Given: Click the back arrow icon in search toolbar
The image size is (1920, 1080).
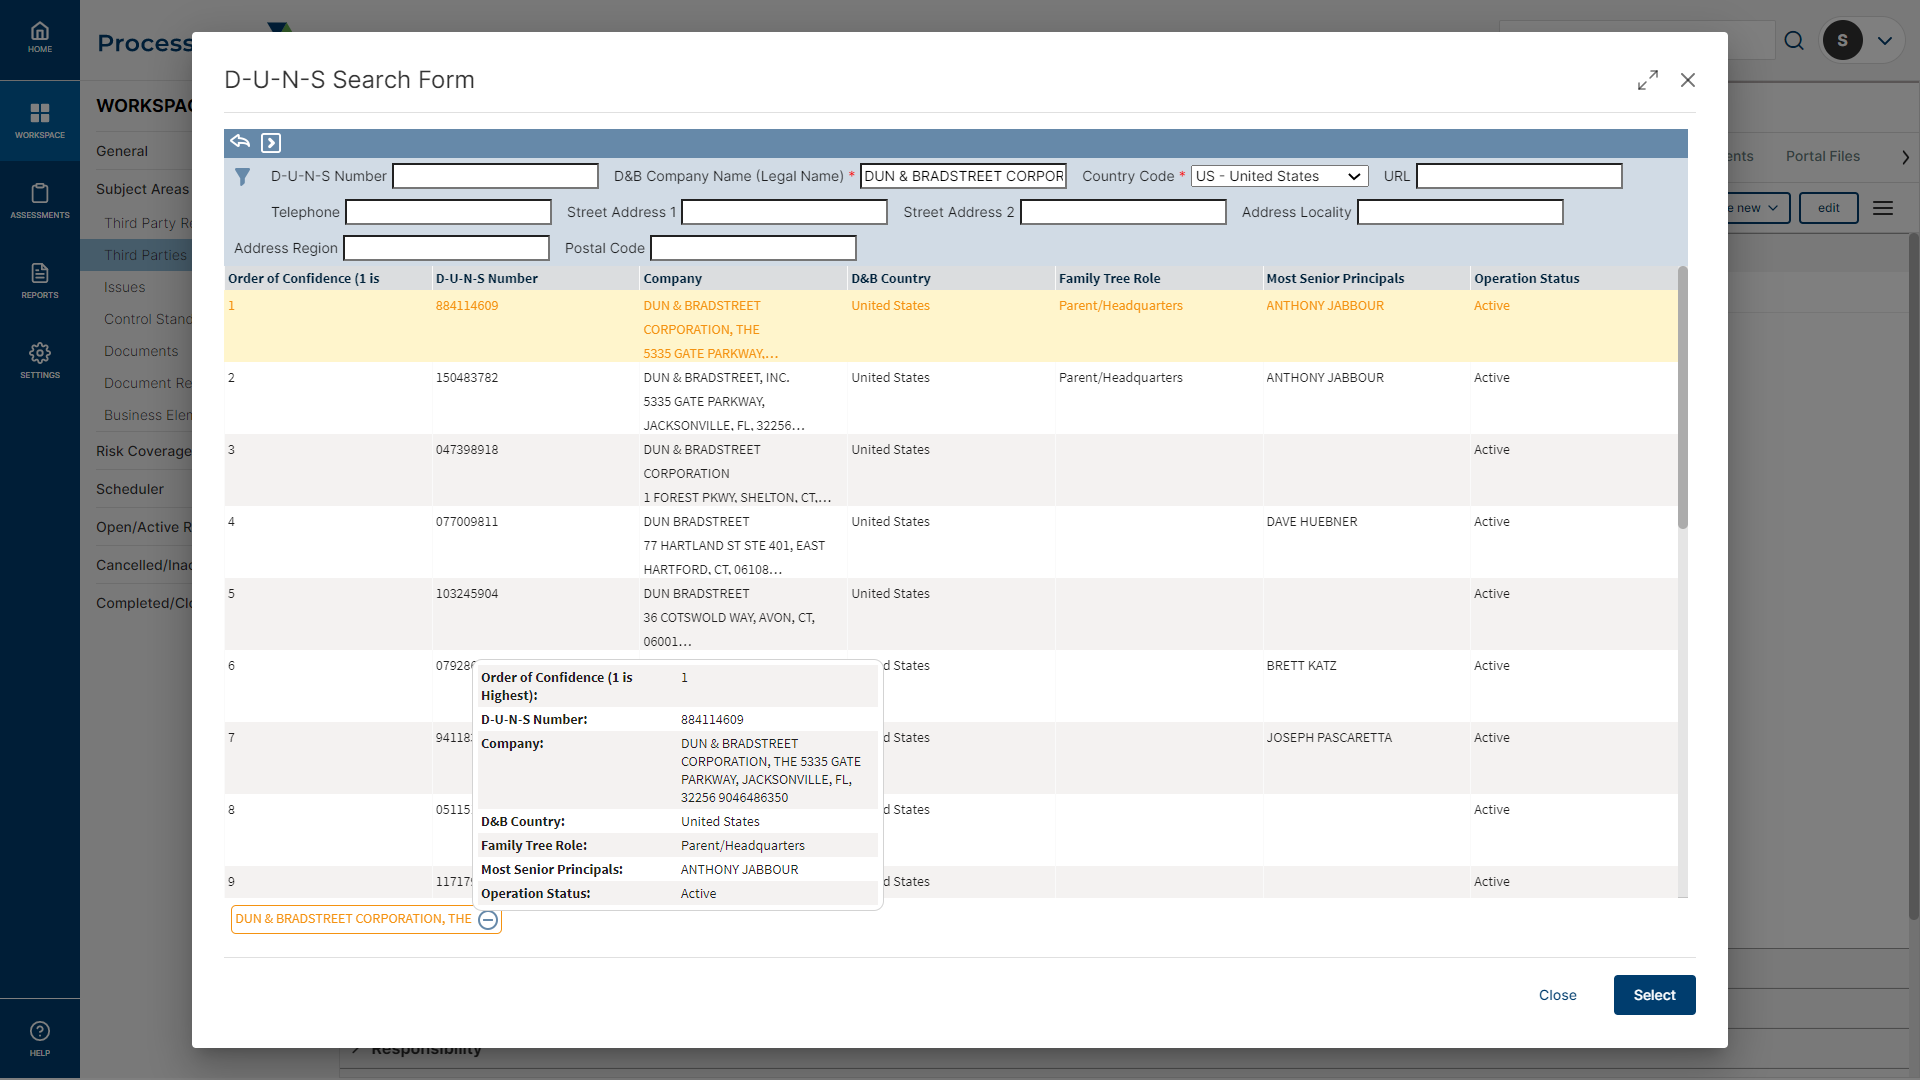Looking at the screenshot, I should pos(240,142).
